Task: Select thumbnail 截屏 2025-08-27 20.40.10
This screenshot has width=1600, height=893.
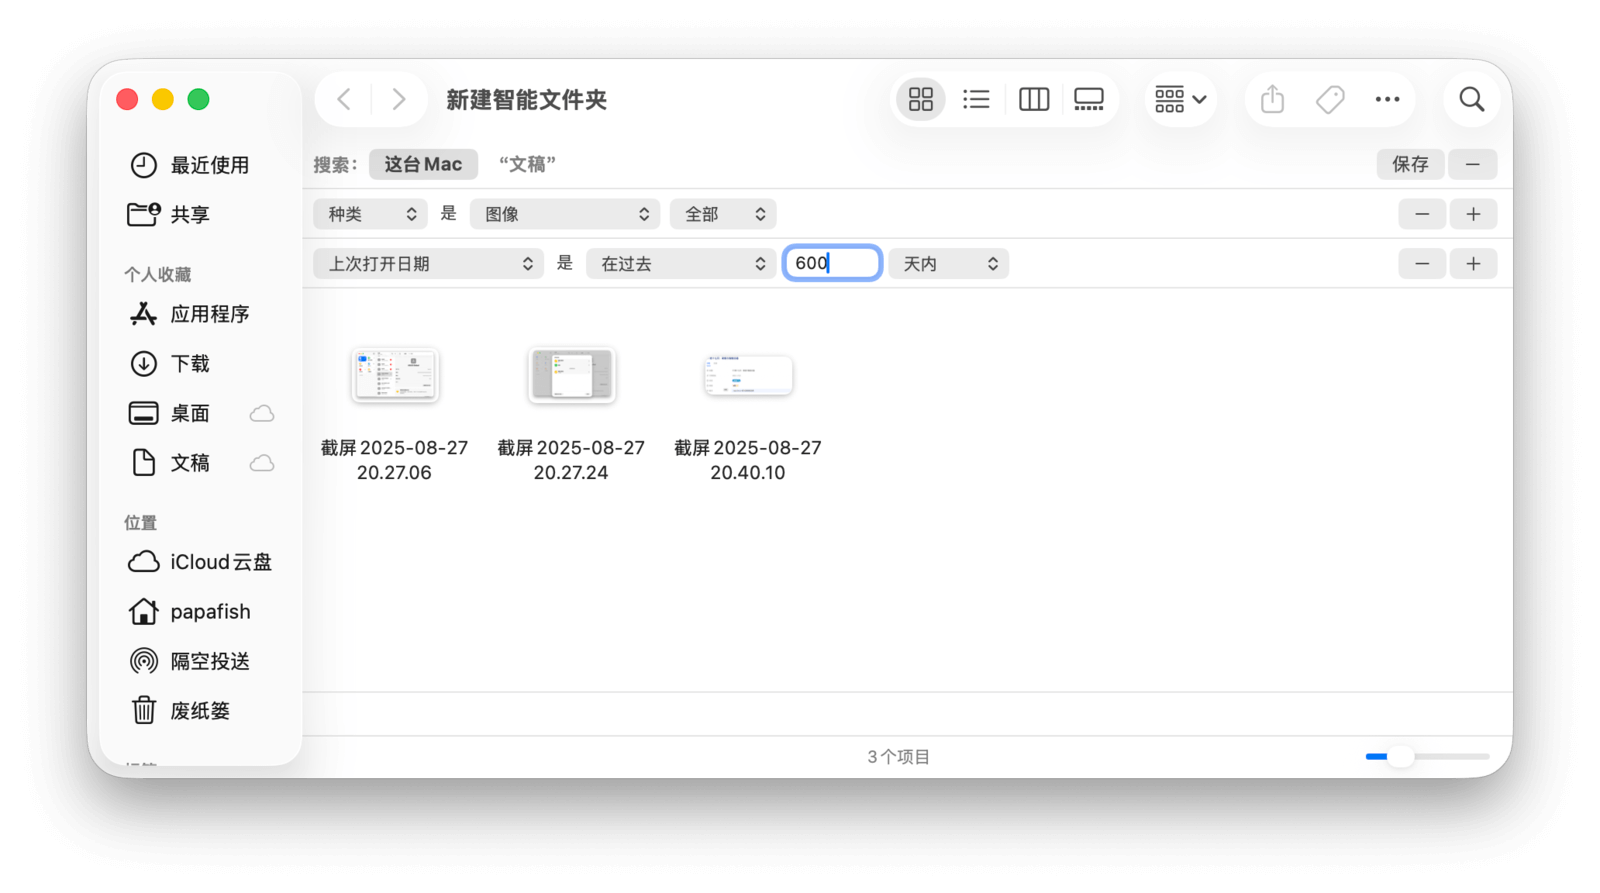Action: click(x=748, y=376)
